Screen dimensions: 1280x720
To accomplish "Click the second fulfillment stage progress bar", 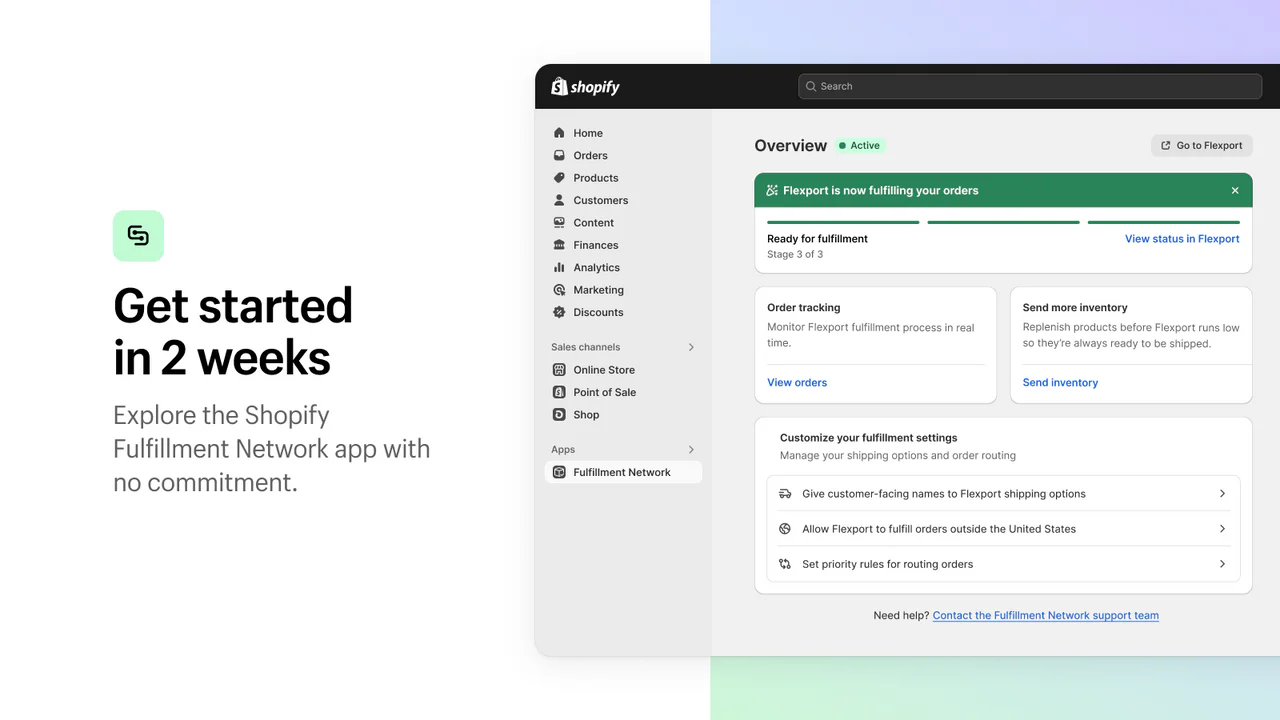I will [1003, 222].
